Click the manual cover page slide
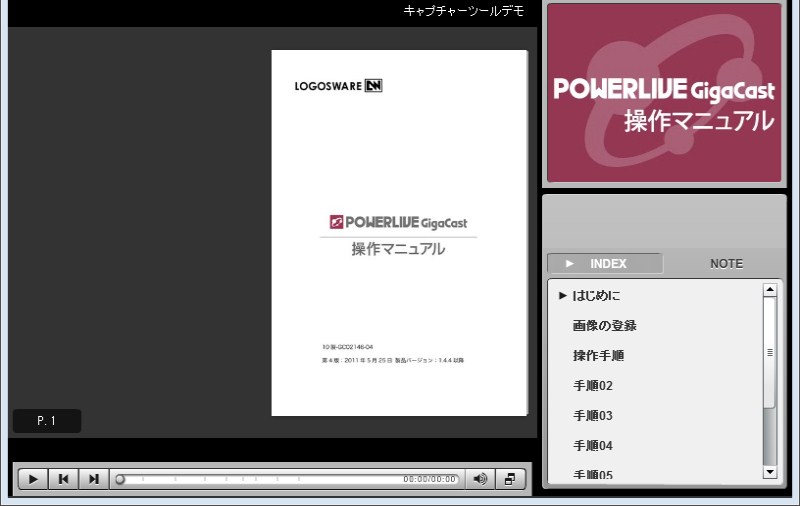 (x=399, y=233)
